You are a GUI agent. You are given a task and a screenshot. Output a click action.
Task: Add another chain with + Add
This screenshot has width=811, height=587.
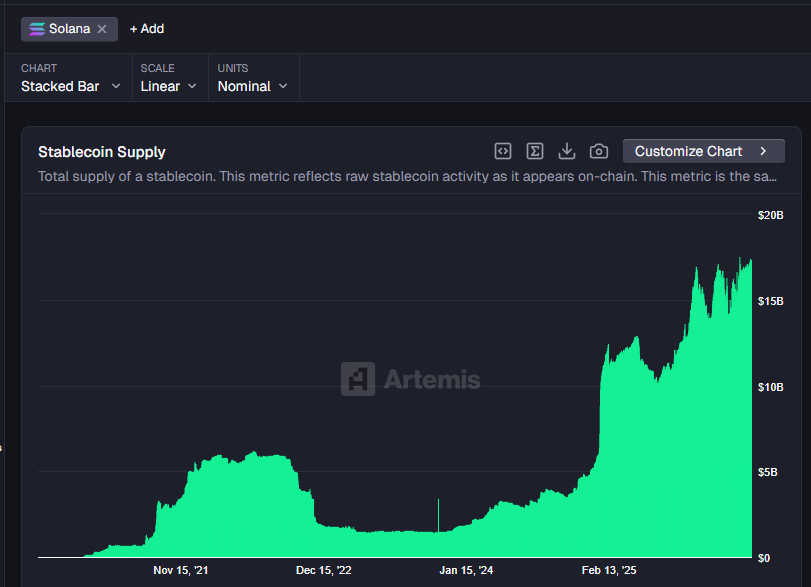coord(147,29)
